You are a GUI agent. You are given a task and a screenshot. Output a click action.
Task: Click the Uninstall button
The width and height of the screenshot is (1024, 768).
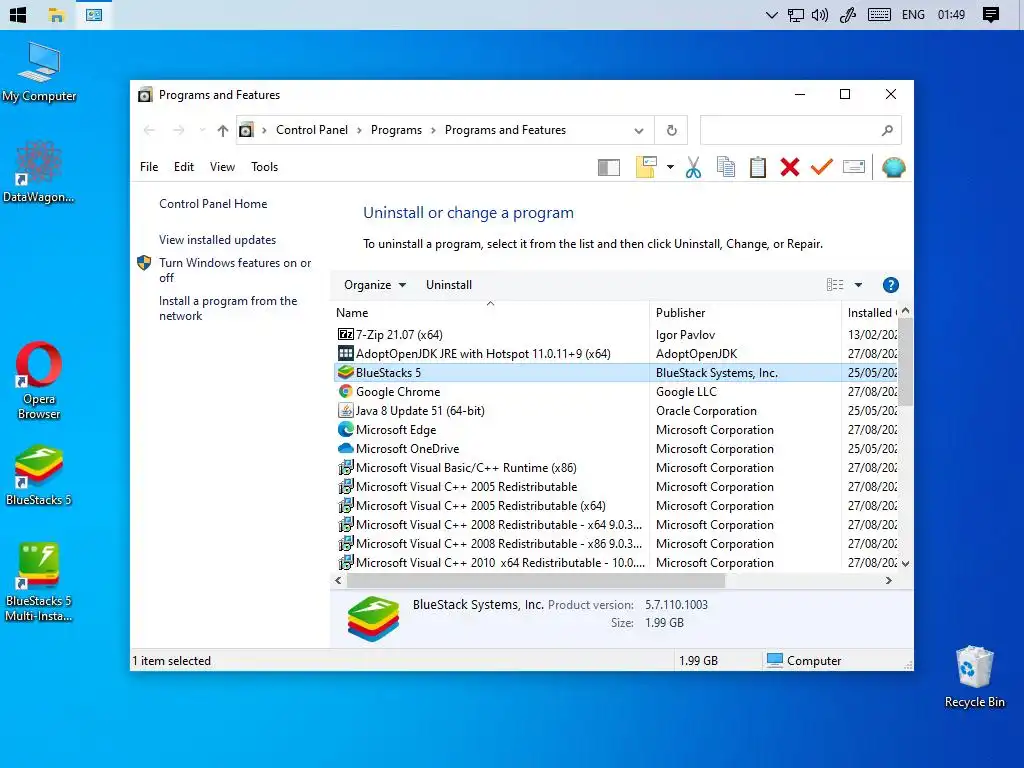[449, 285]
